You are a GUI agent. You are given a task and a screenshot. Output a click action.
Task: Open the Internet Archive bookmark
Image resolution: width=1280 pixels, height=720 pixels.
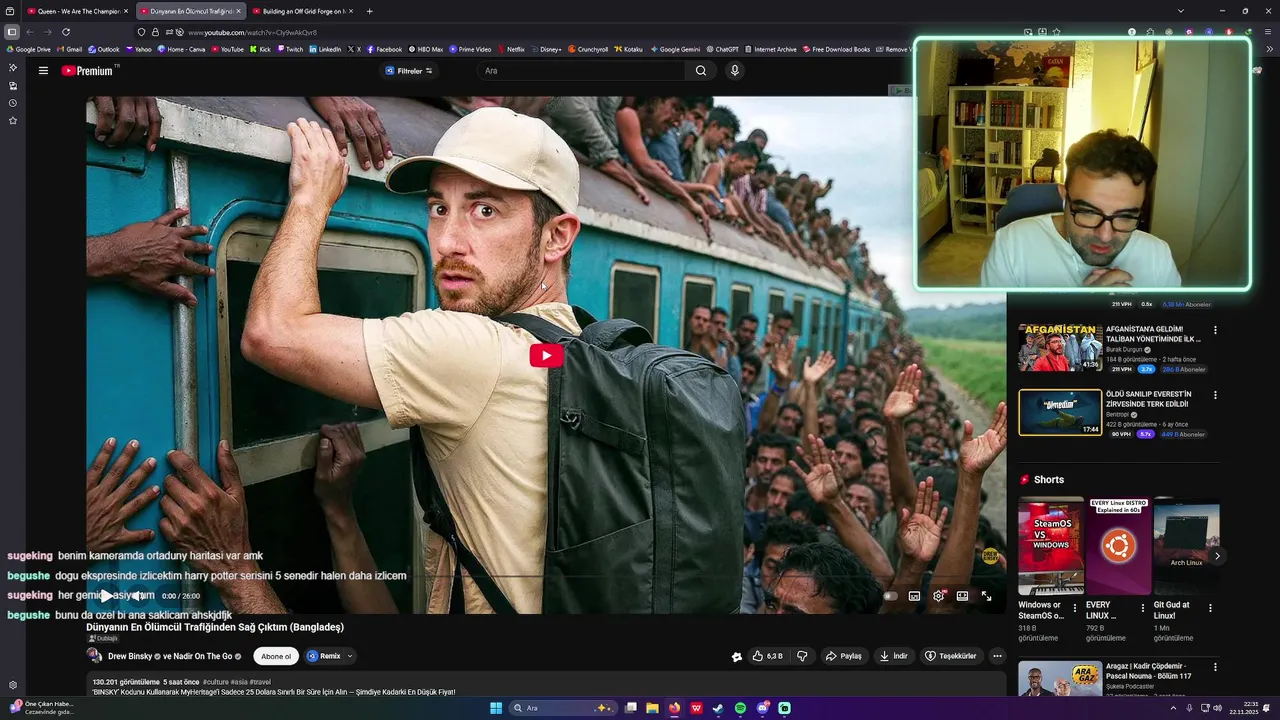771,49
